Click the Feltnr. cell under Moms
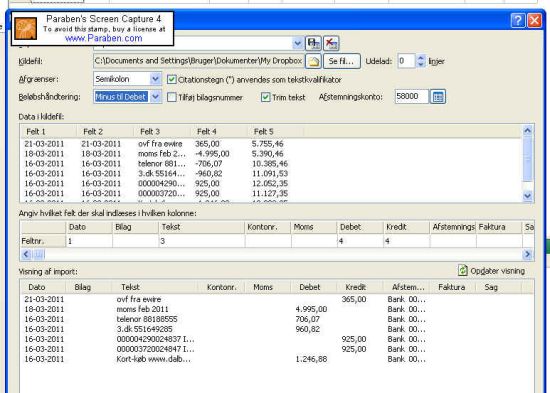Screen dimensions: 550x393 (x=314, y=241)
